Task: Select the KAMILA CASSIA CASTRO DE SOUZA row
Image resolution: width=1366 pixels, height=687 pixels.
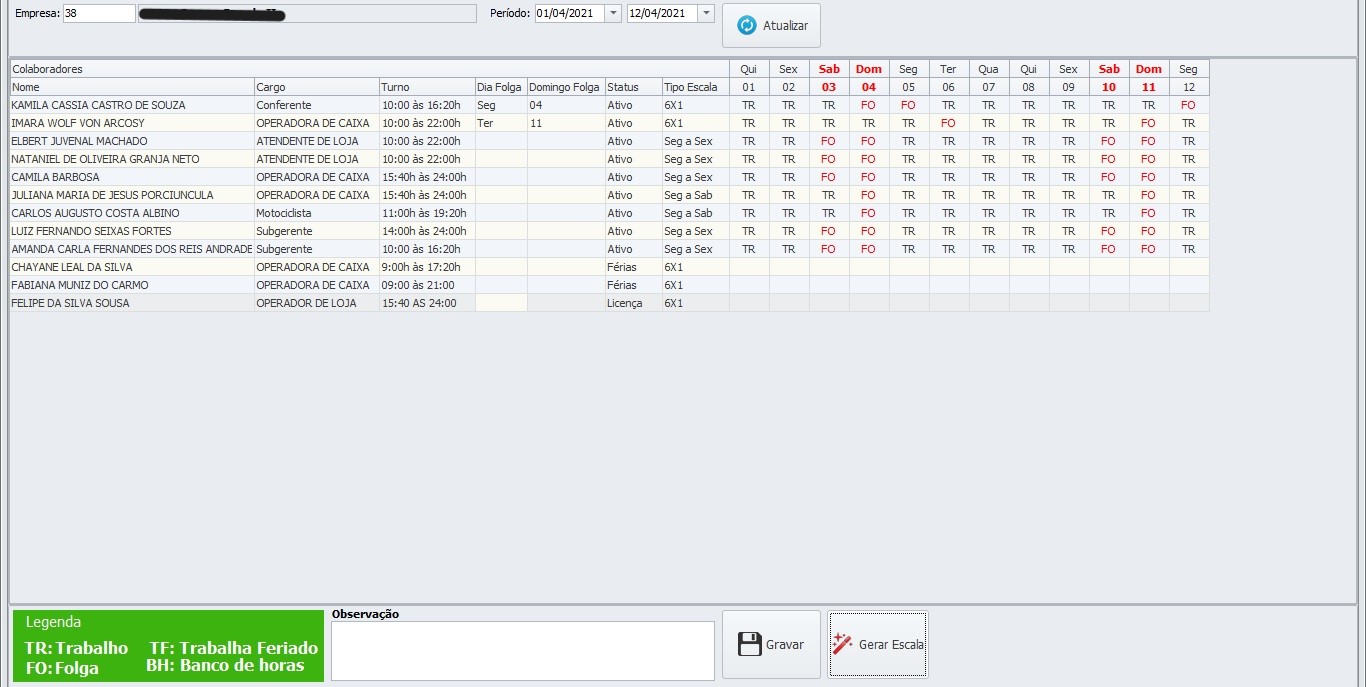Action: click(x=130, y=105)
